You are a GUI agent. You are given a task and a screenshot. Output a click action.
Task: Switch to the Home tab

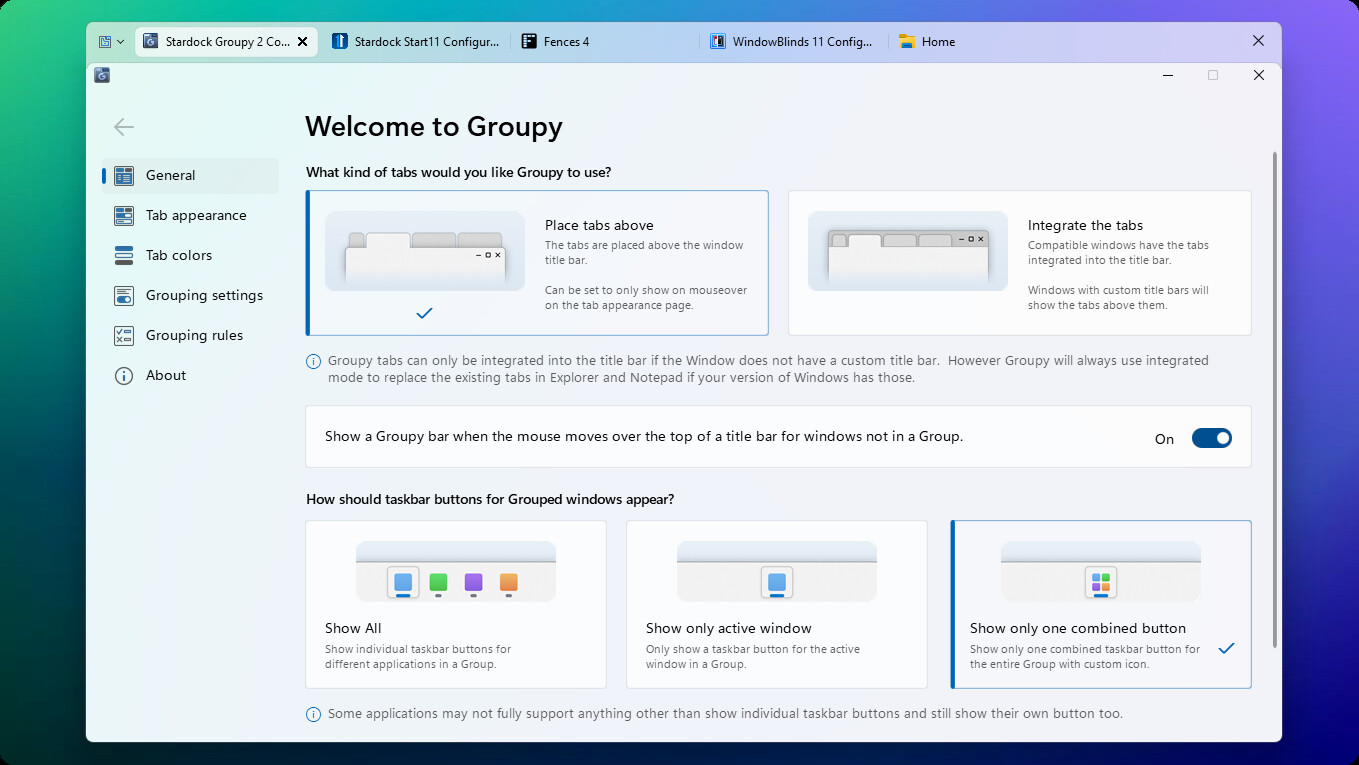(938, 41)
